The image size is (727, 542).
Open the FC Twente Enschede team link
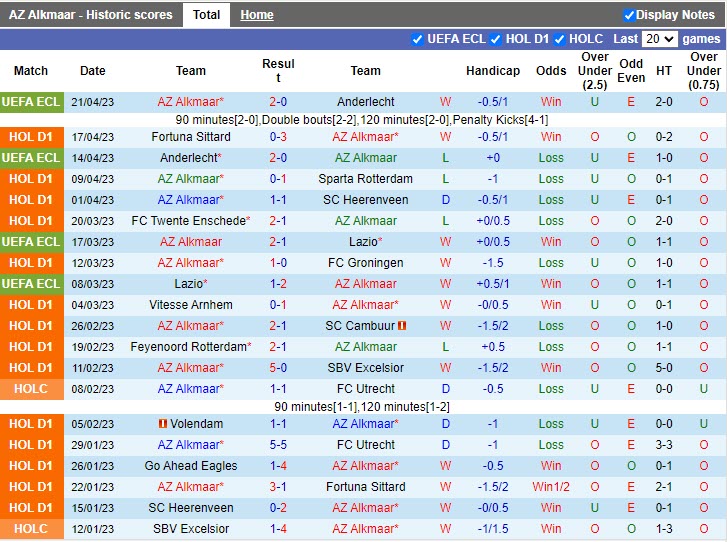coord(188,221)
